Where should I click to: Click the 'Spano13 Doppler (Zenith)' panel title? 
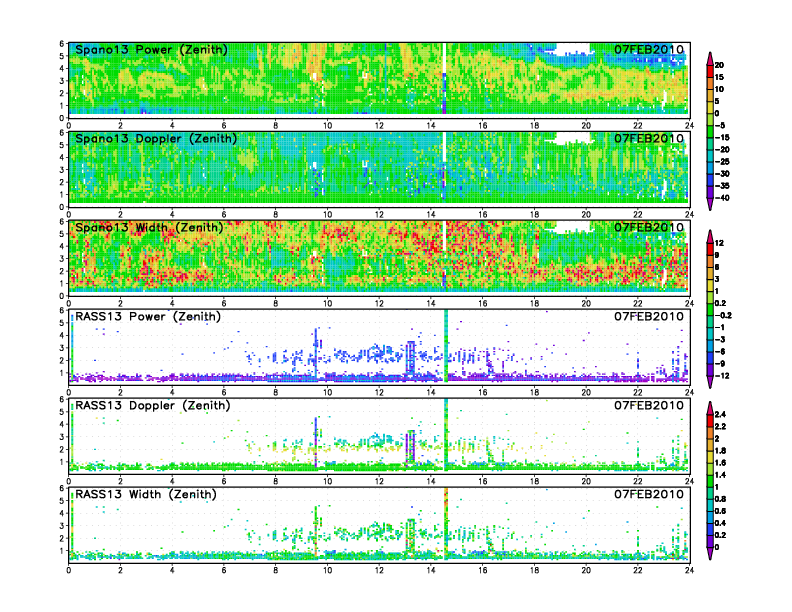pos(156,138)
